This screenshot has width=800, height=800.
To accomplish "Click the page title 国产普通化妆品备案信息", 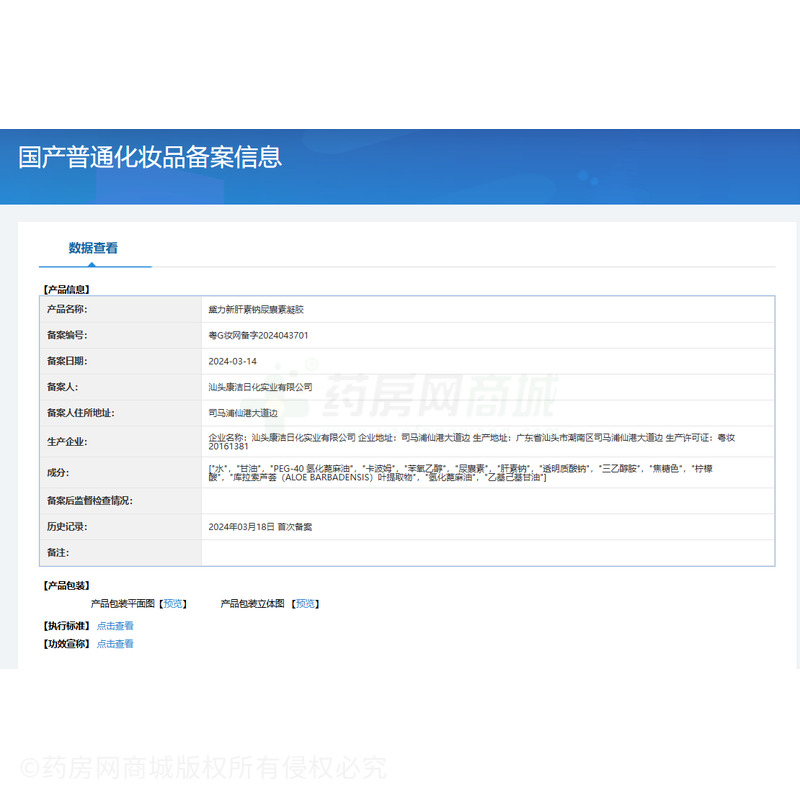I will [150, 157].
